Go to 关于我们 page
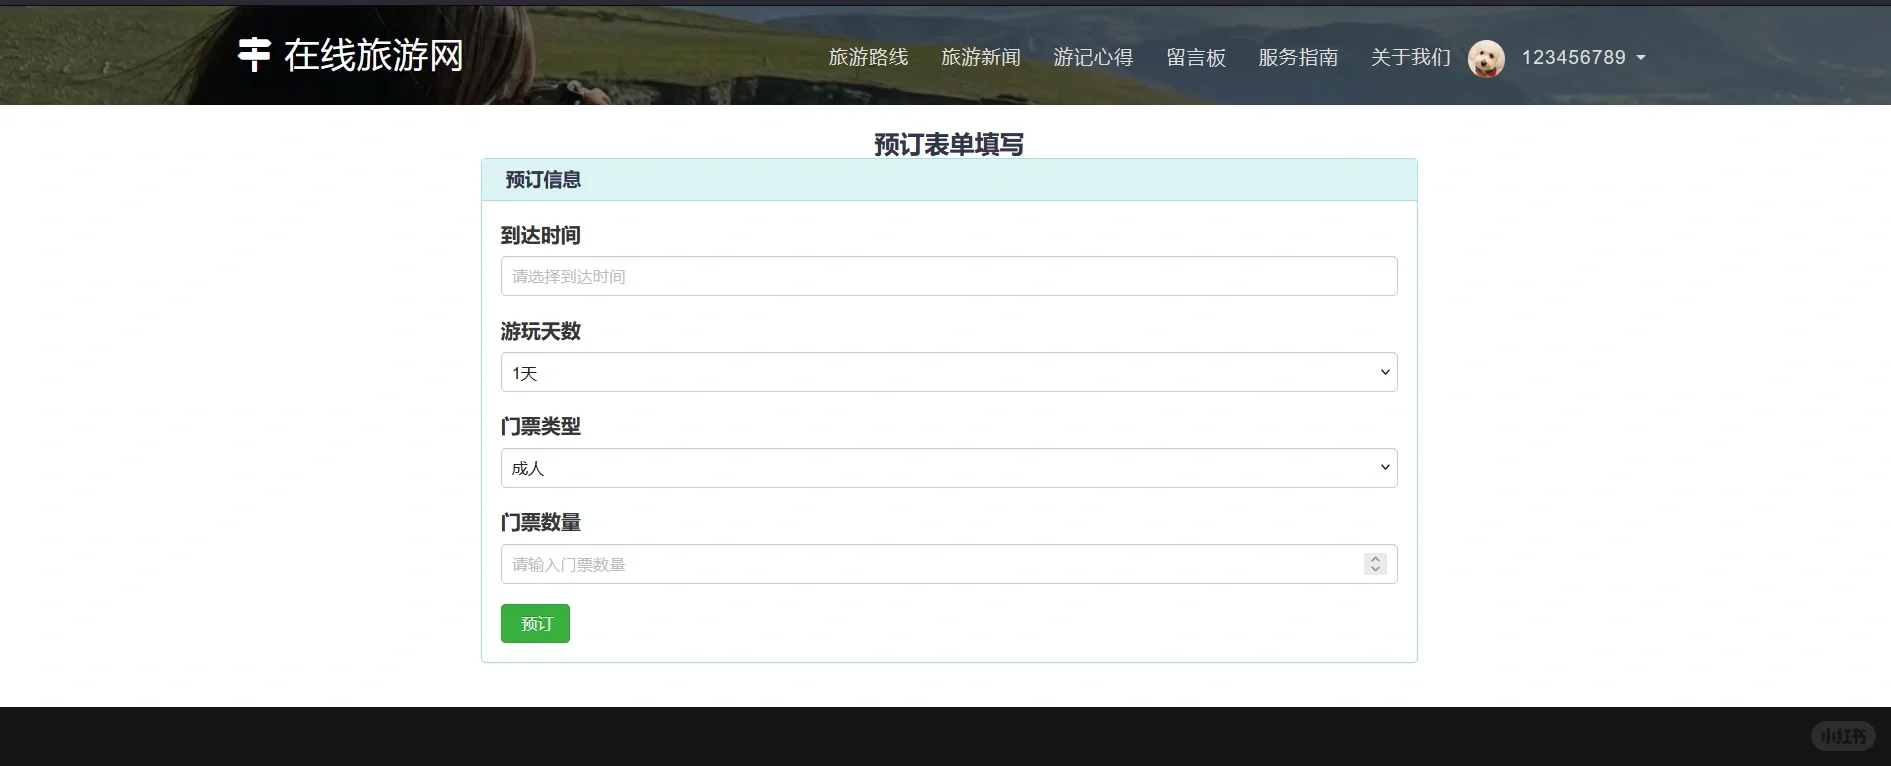Screen dimensions: 1891x766 coord(1410,58)
